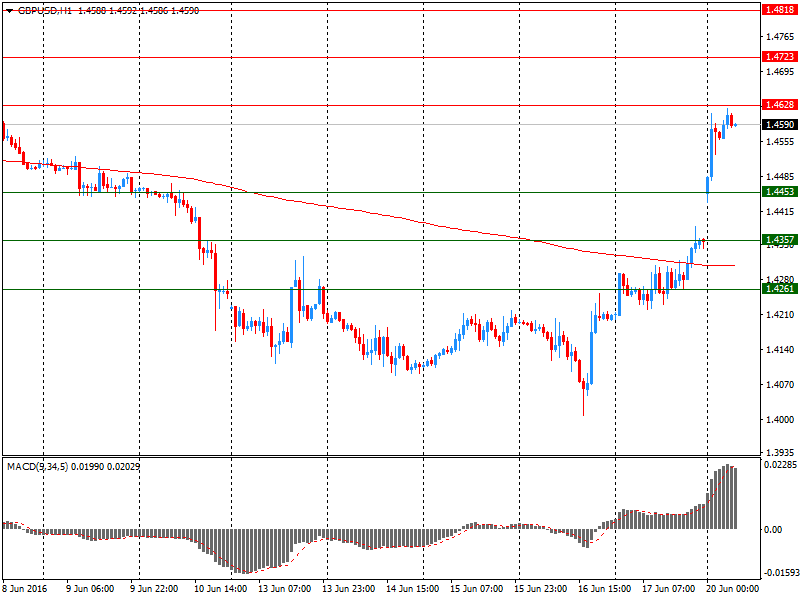Image resolution: width=800 pixels, height=600 pixels.
Task: Click the 15 Jun 23:00 time label
Action: click(540, 589)
